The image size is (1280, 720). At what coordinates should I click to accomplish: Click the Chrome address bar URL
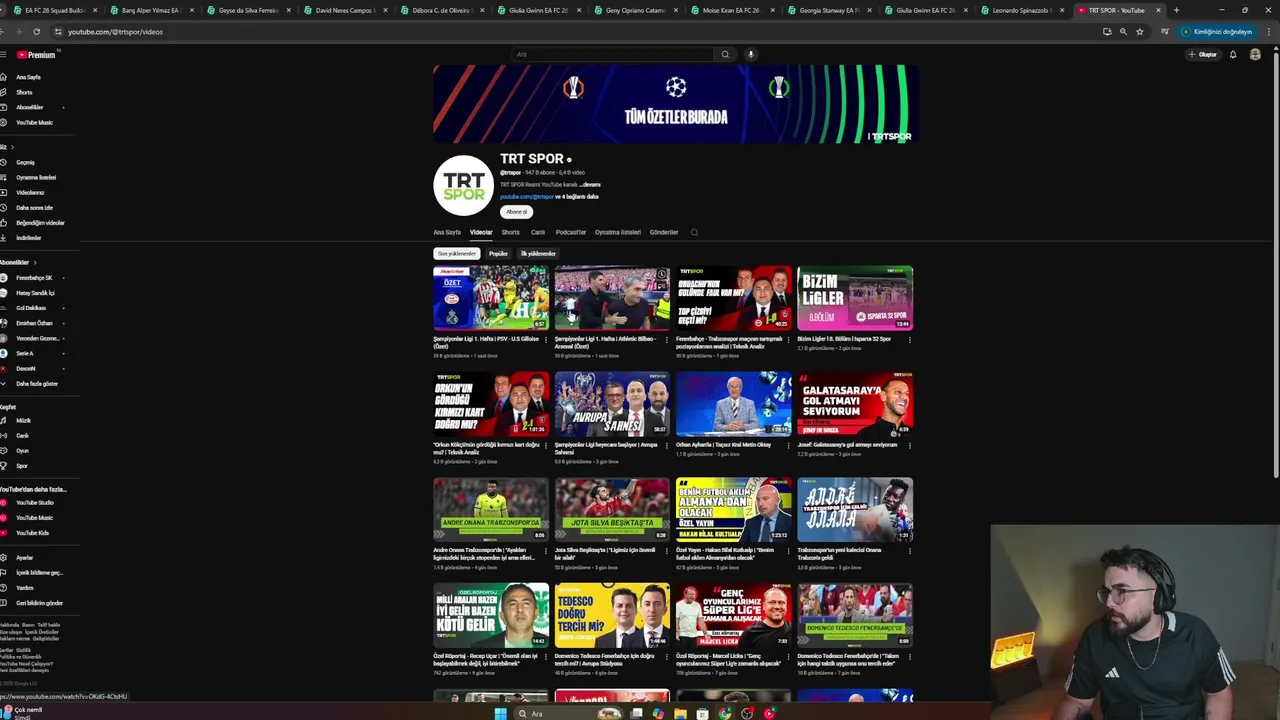[x=115, y=32]
